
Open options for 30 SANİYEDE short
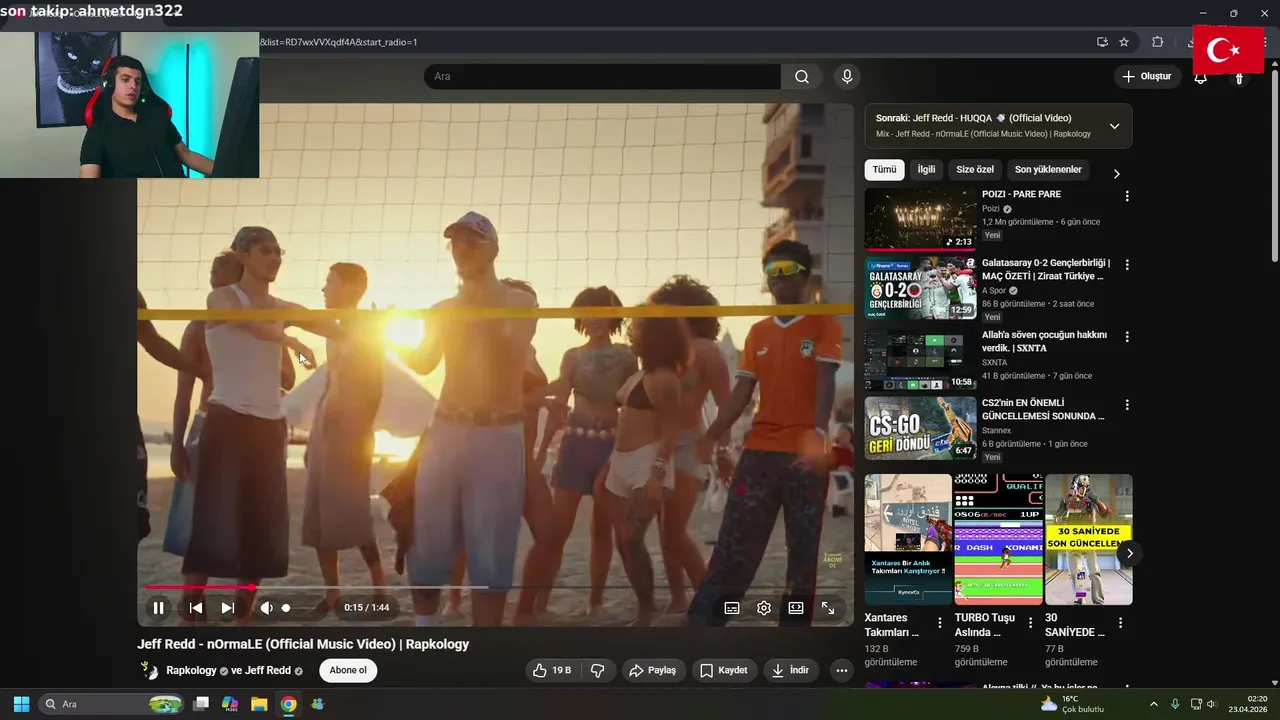1120,623
